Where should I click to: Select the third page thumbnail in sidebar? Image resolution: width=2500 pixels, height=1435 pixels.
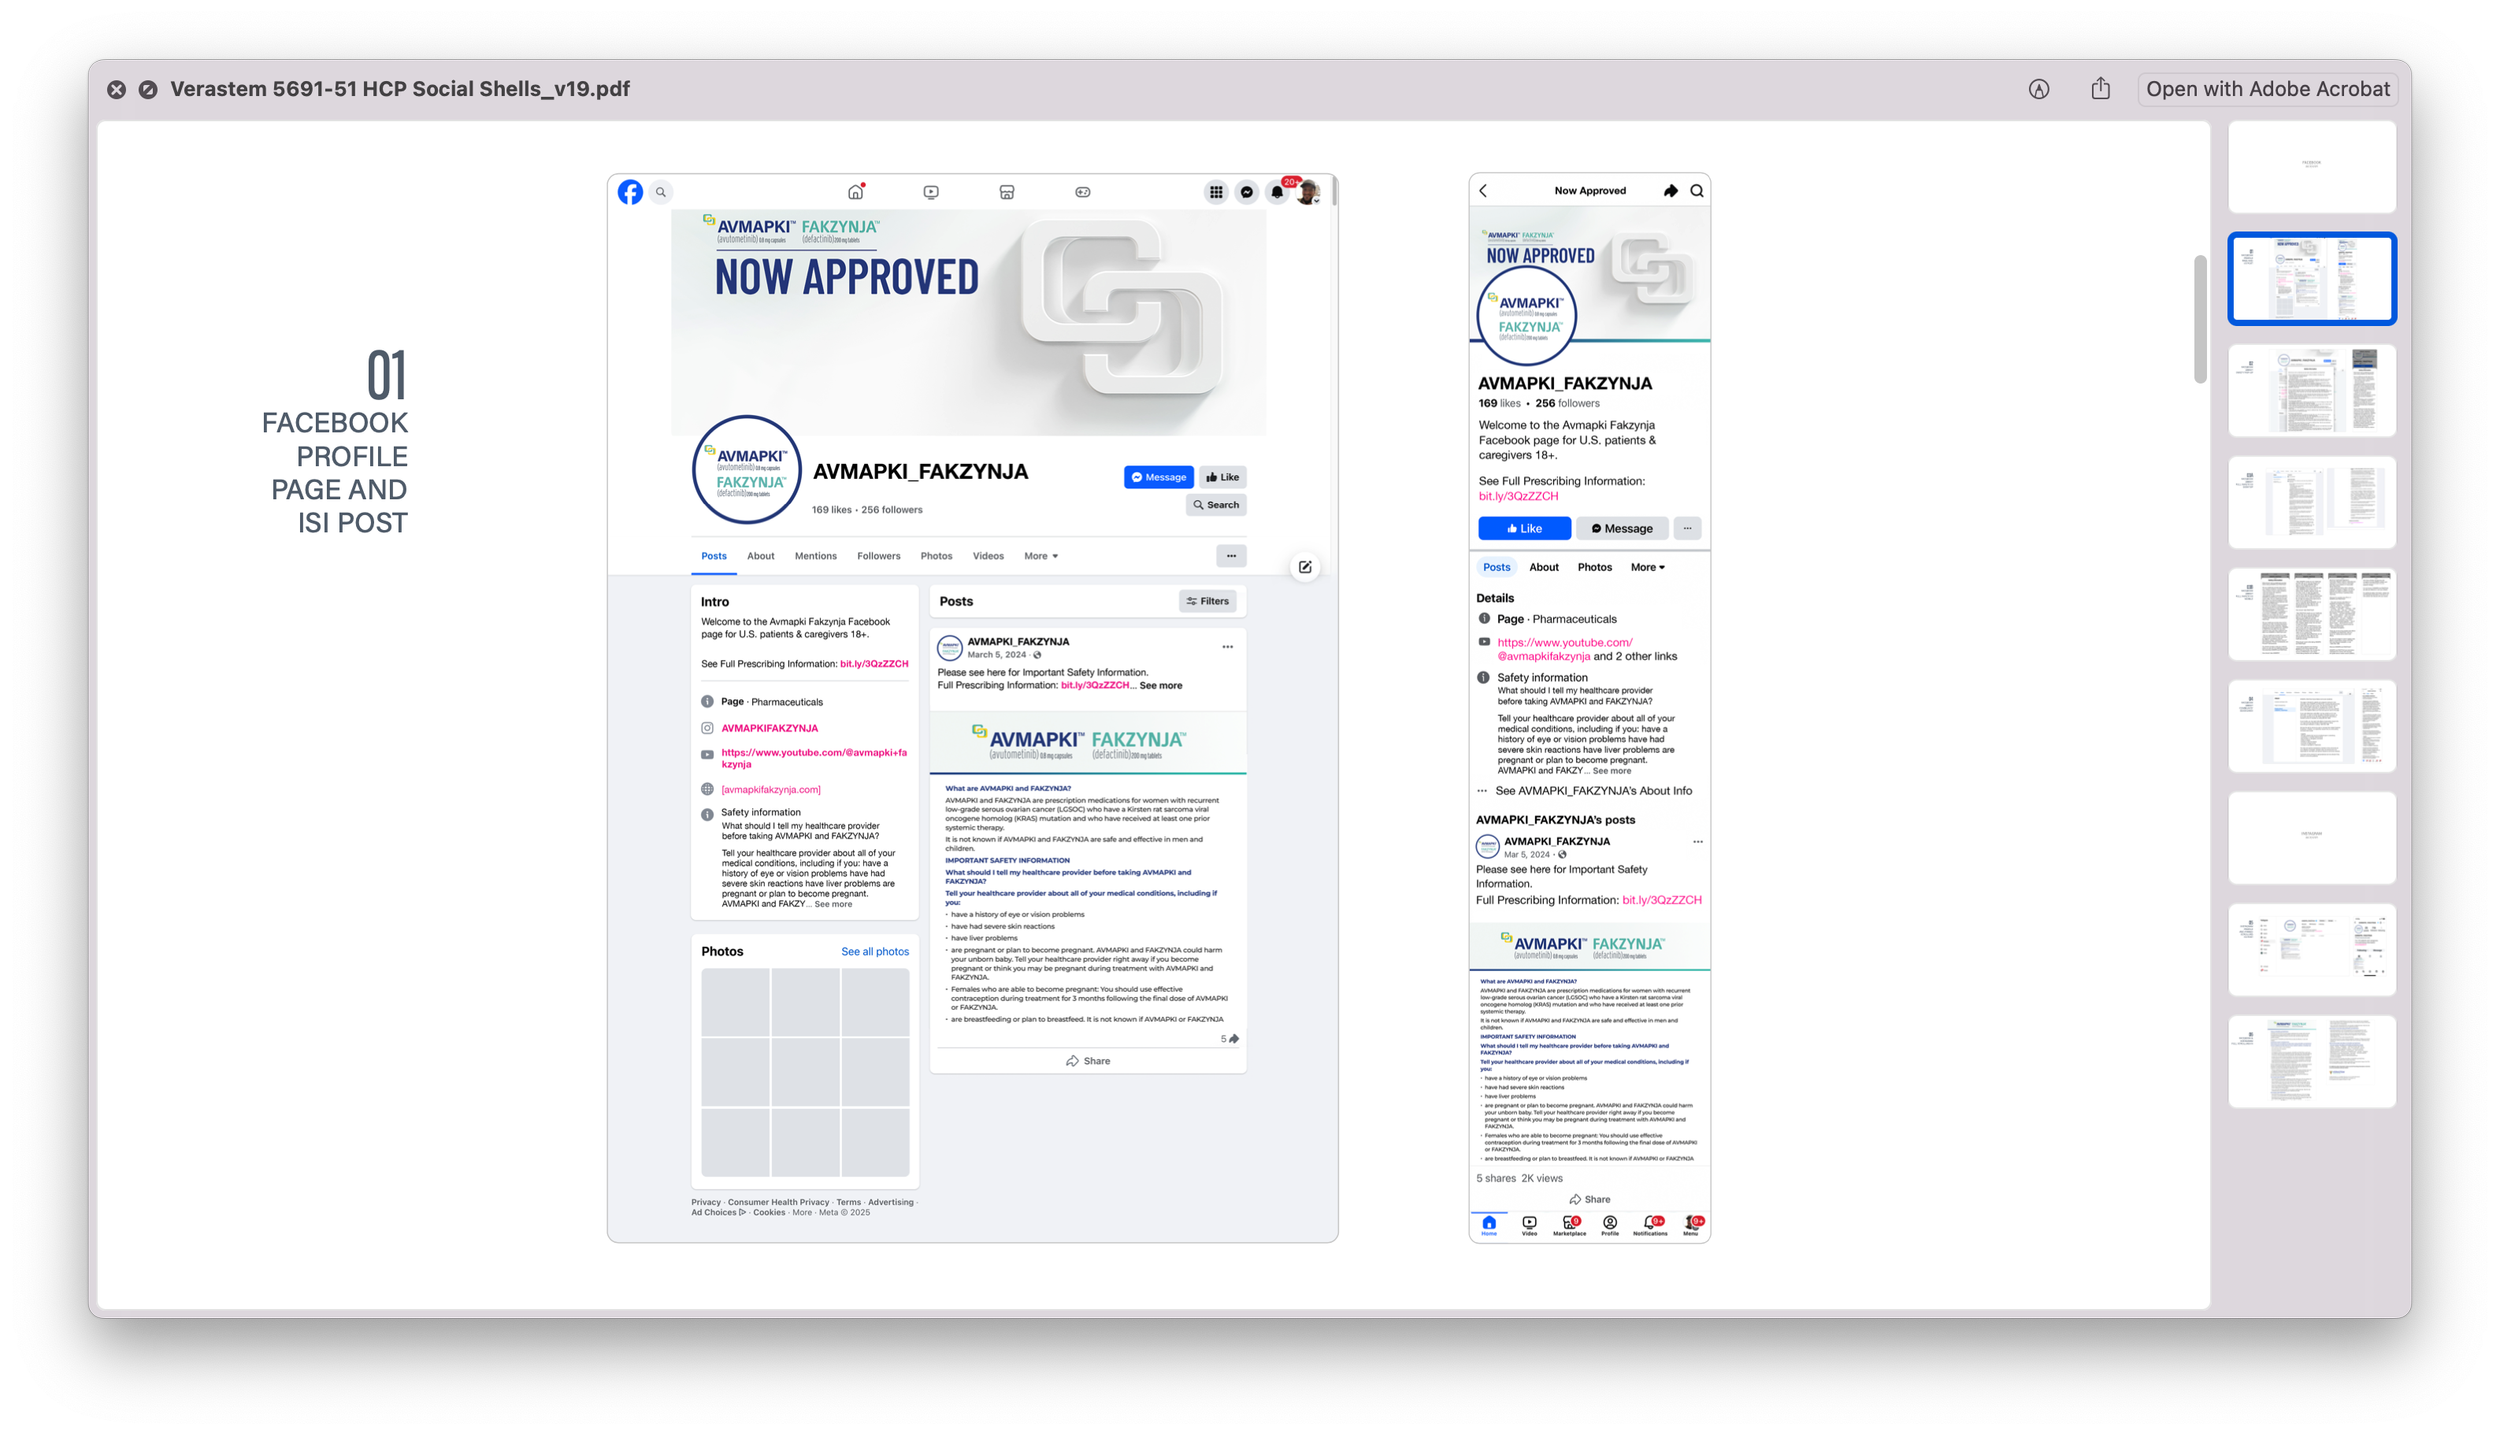point(2311,390)
